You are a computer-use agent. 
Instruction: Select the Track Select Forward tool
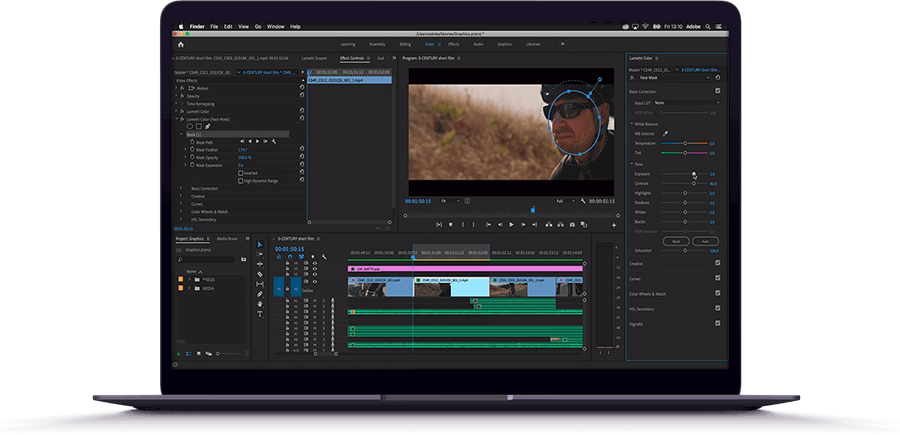(259, 254)
